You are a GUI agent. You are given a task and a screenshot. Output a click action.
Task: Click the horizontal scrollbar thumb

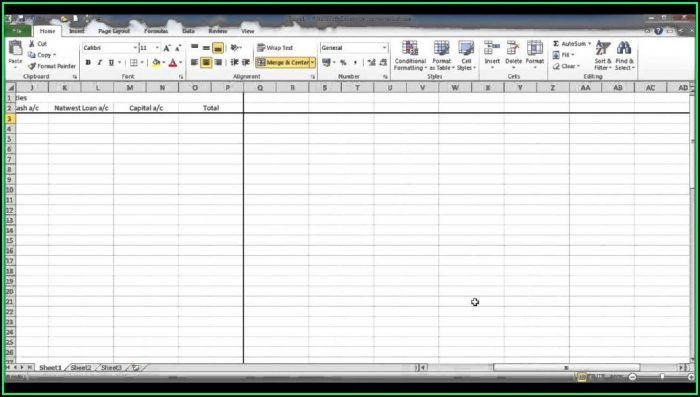(567, 368)
